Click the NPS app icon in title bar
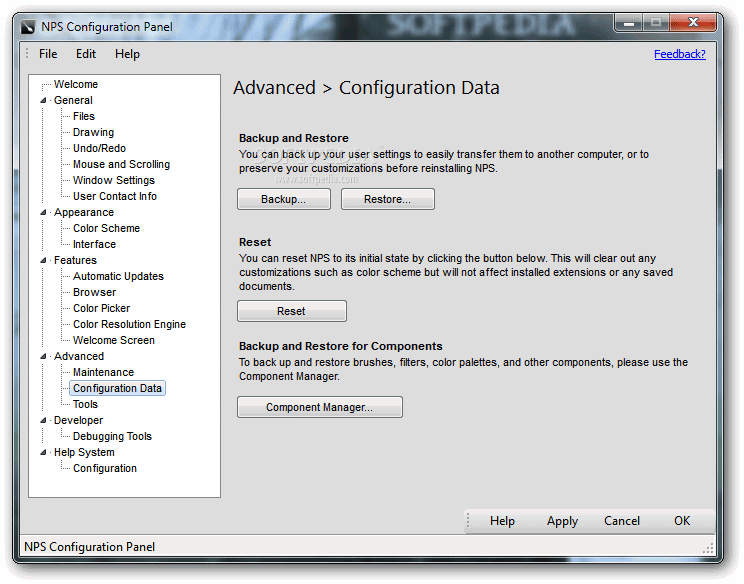The height and width of the screenshot is (584, 744). [28, 27]
